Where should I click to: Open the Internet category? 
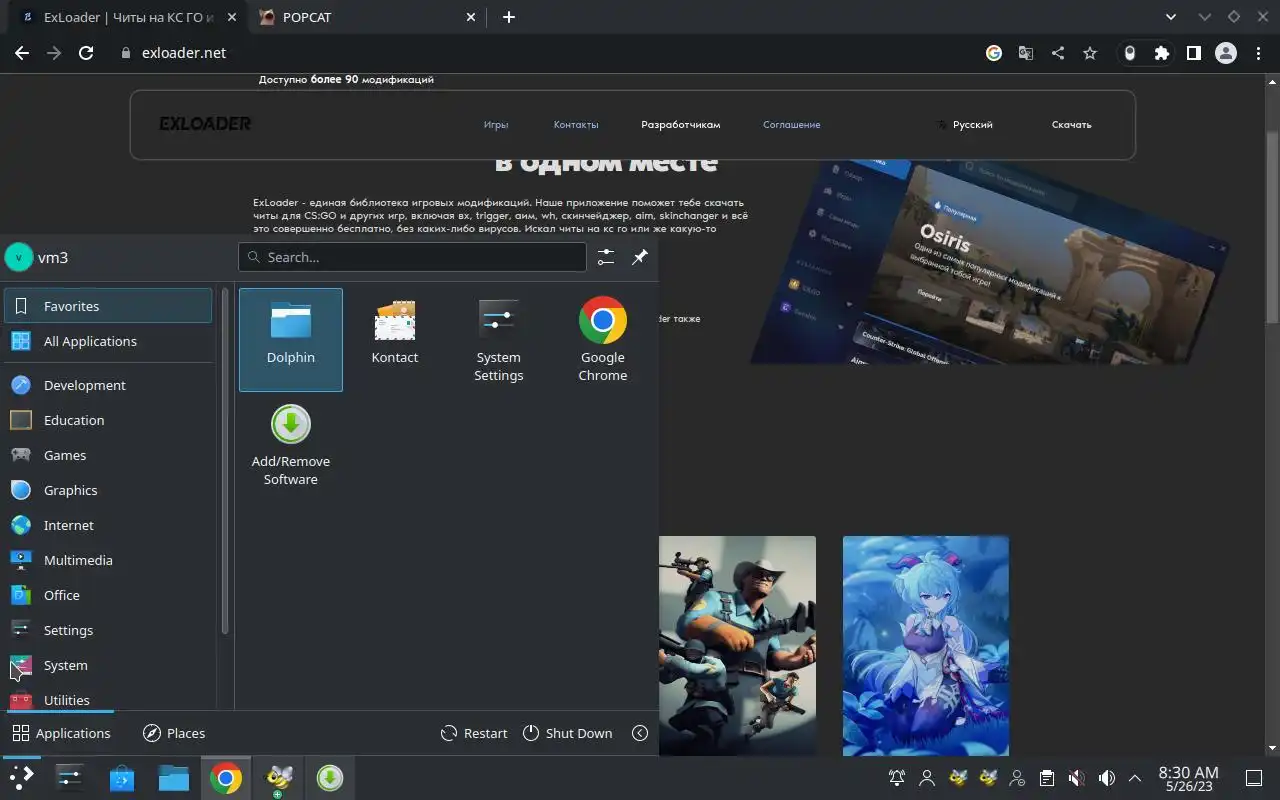pyautogui.click(x=108, y=525)
